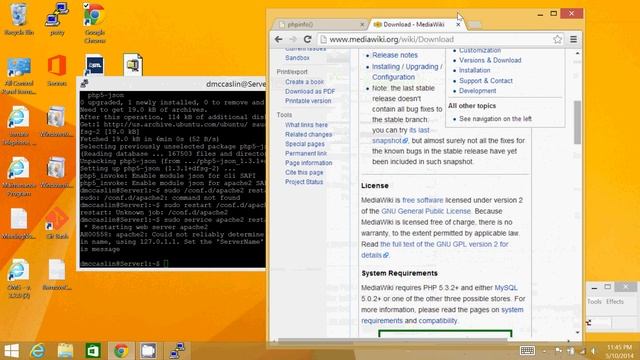The height and width of the screenshot is (360, 640).
Task: Open Internet Explorer from the taskbar
Action: coord(38,351)
